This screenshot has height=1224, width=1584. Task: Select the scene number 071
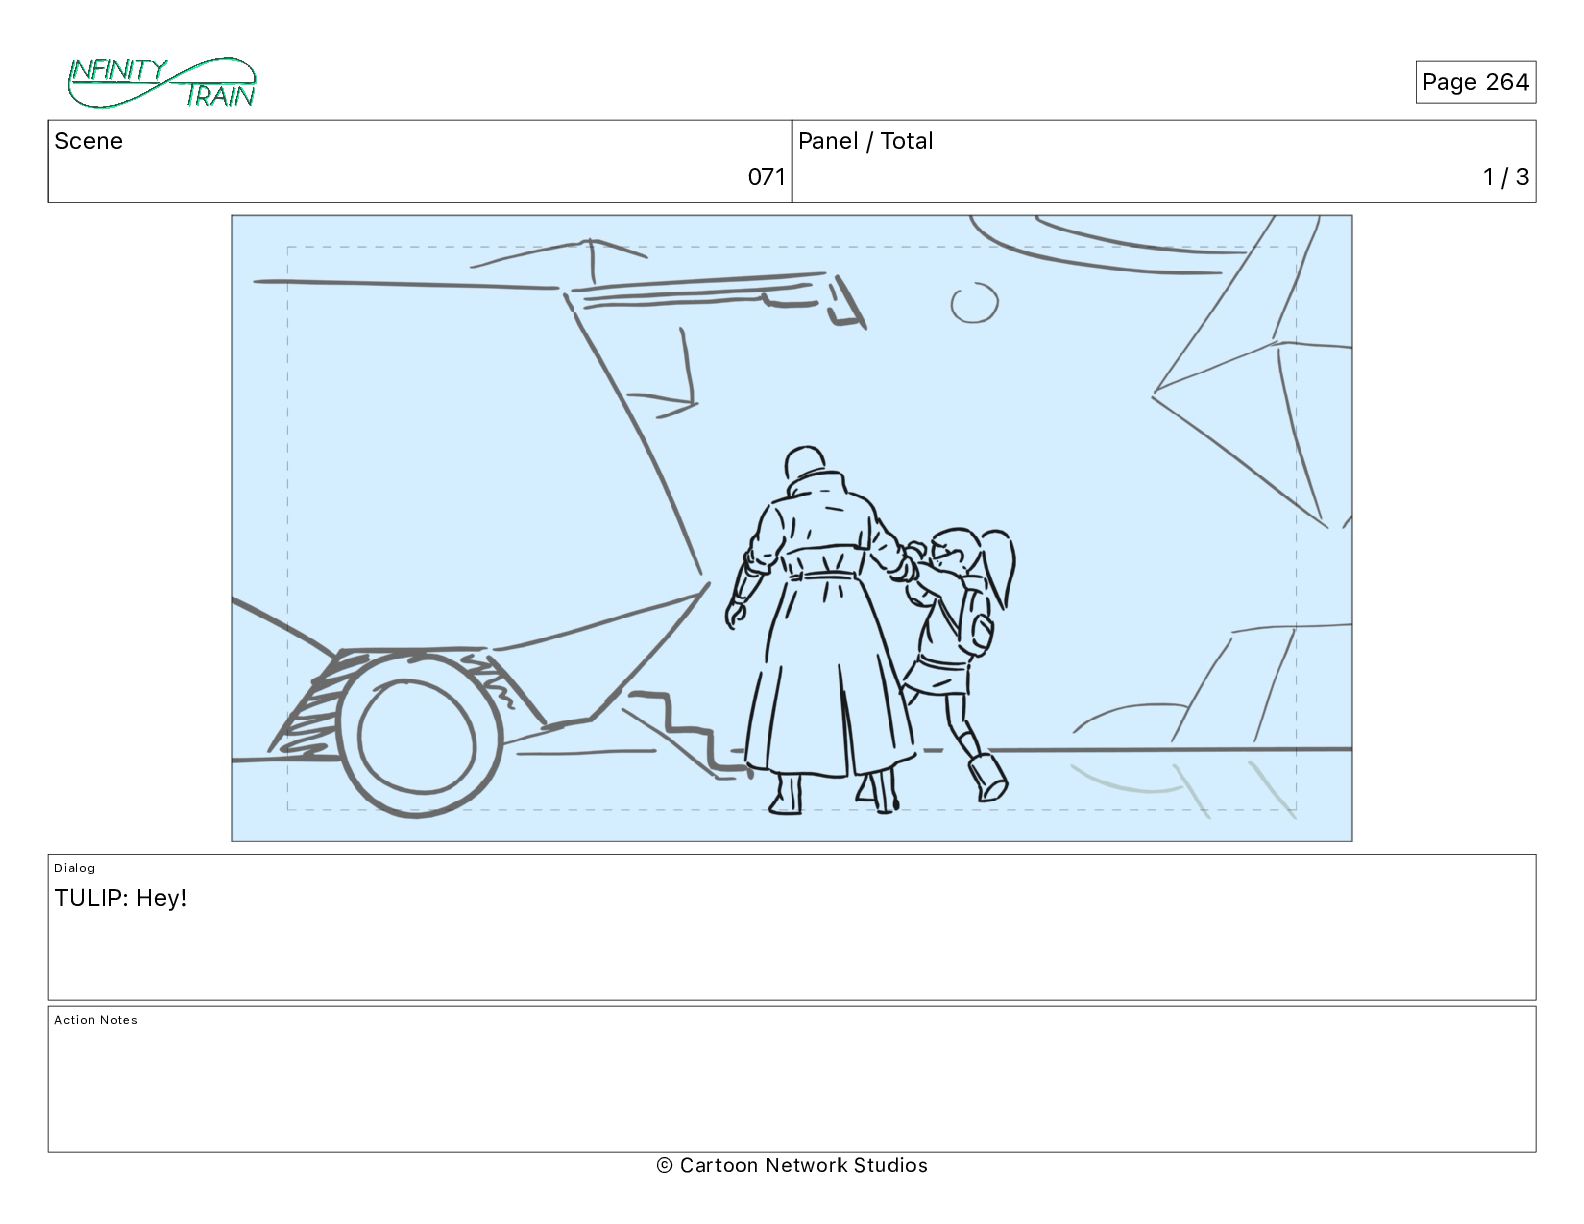click(x=766, y=177)
